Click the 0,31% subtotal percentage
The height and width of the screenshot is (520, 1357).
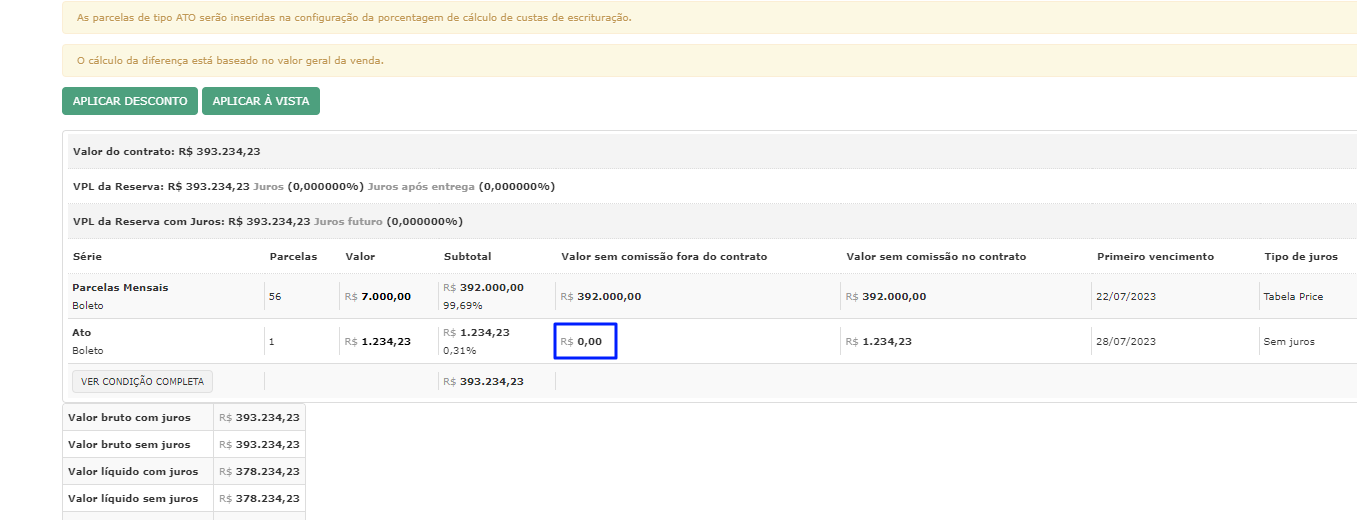click(460, 350)
